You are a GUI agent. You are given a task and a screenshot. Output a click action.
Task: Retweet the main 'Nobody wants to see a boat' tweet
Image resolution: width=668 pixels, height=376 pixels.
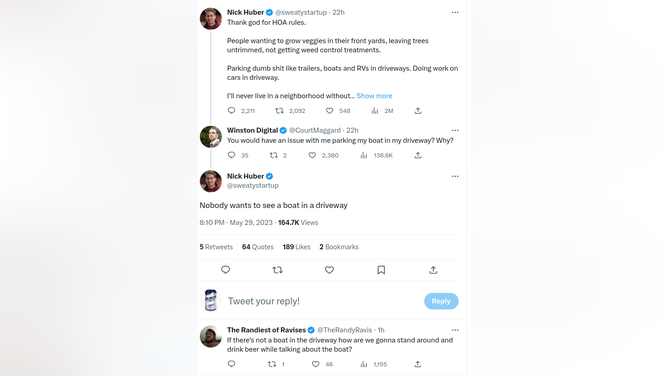point(277,270)
